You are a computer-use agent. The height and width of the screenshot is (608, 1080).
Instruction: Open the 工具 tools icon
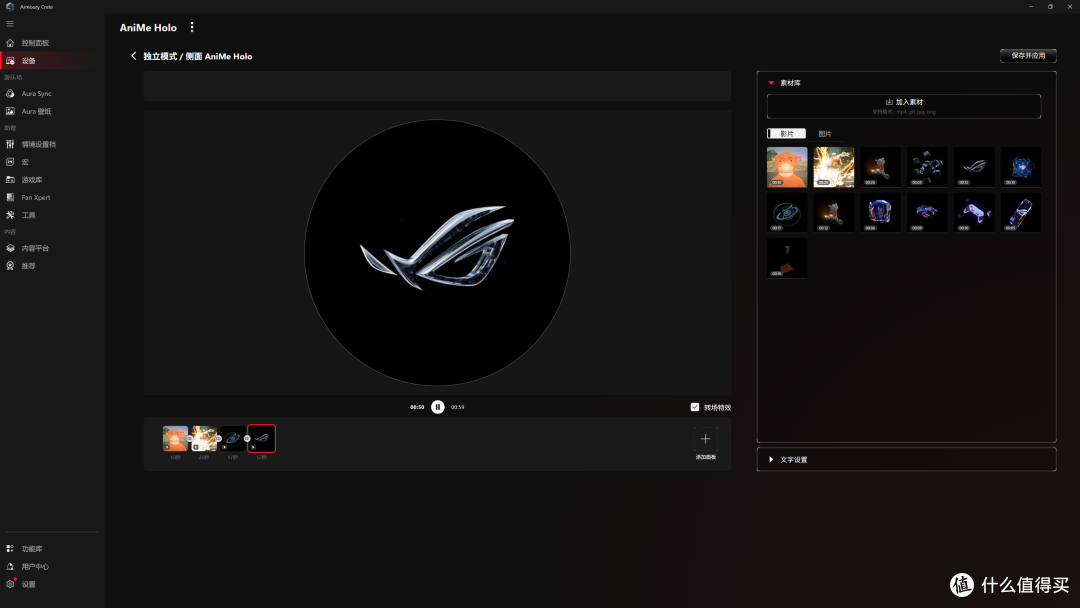pyautogui.click(x=10, y=215)
